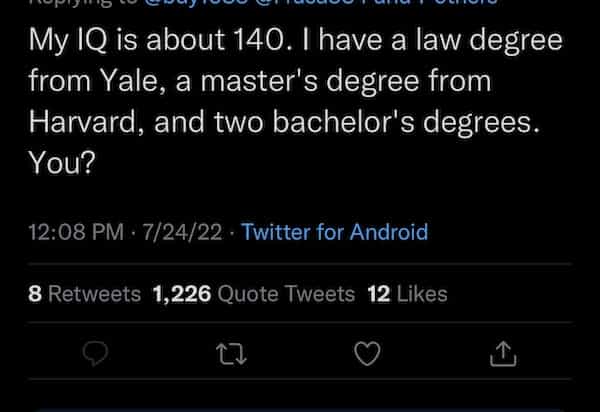Like the tweet with the heart icon
This screenshot has width=600, height=412.
369,351
